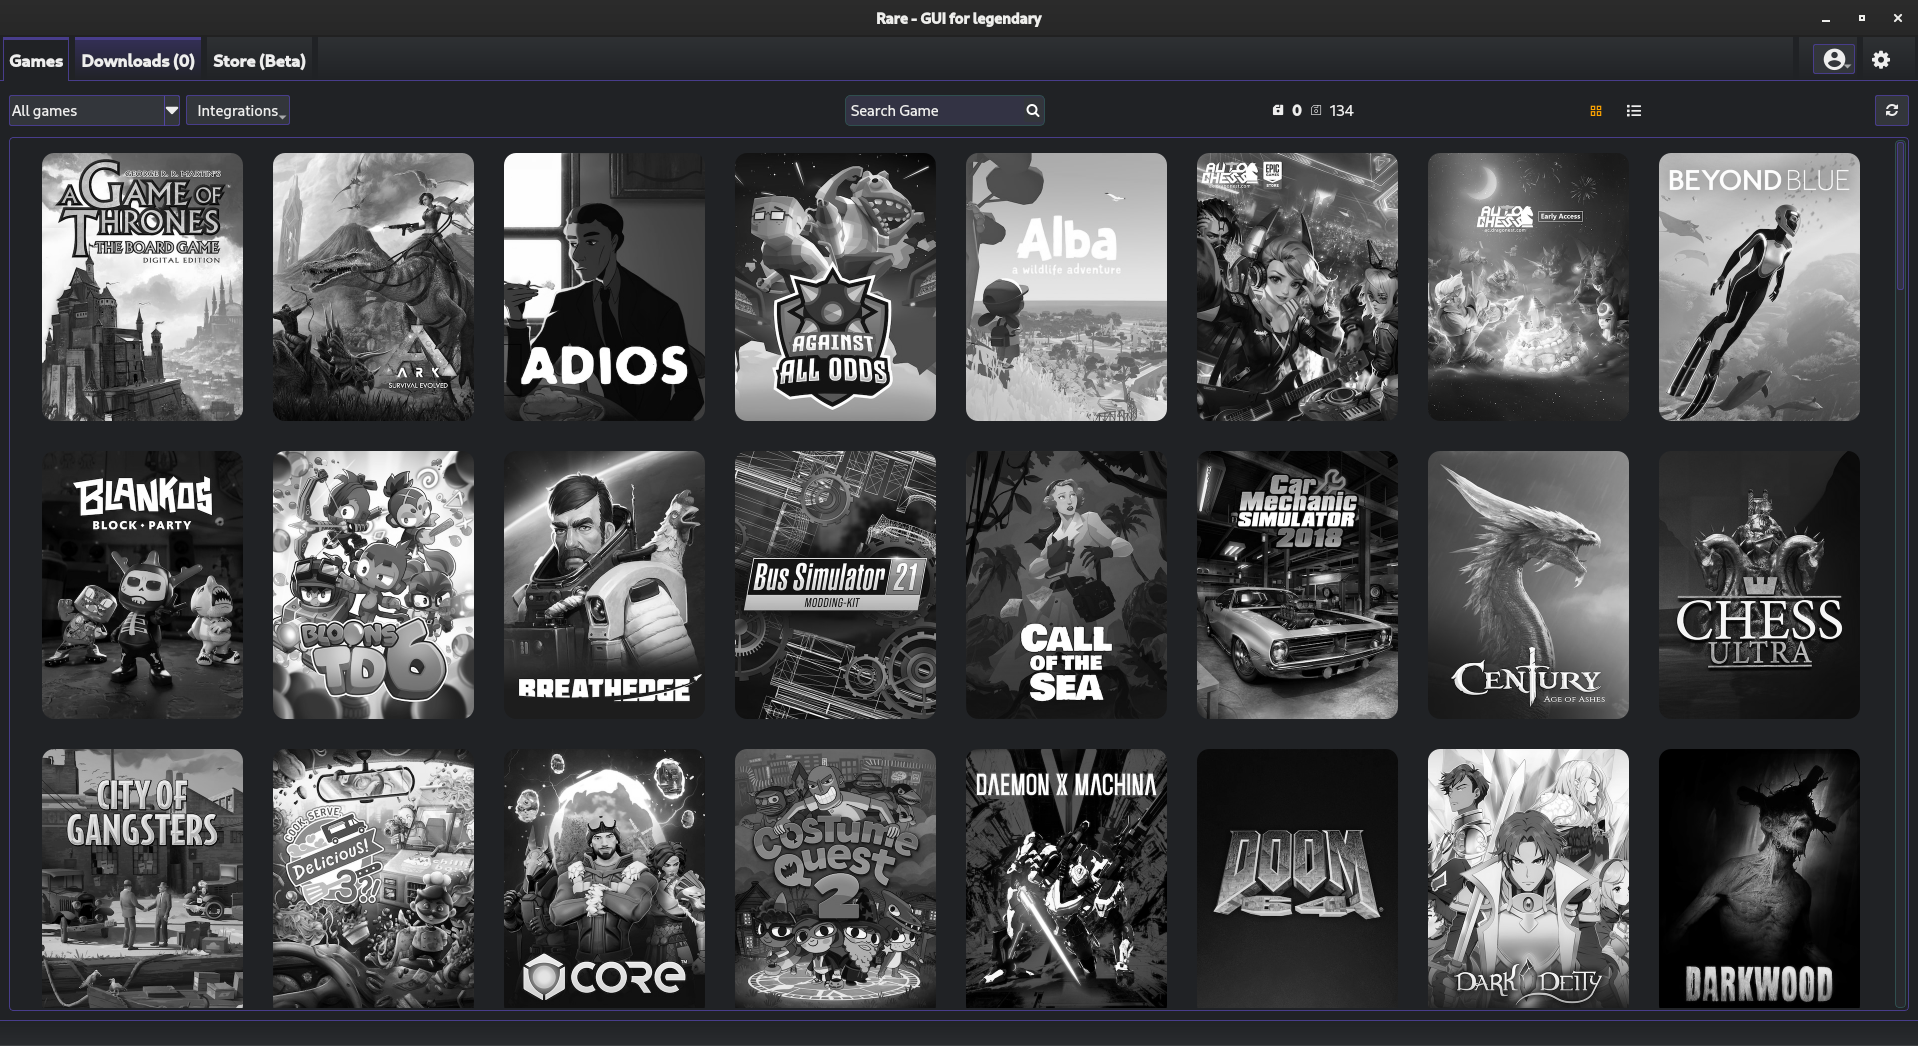1918x1046 pixels.
Task: Open the settings gear icon
Action: (1881, 59)
